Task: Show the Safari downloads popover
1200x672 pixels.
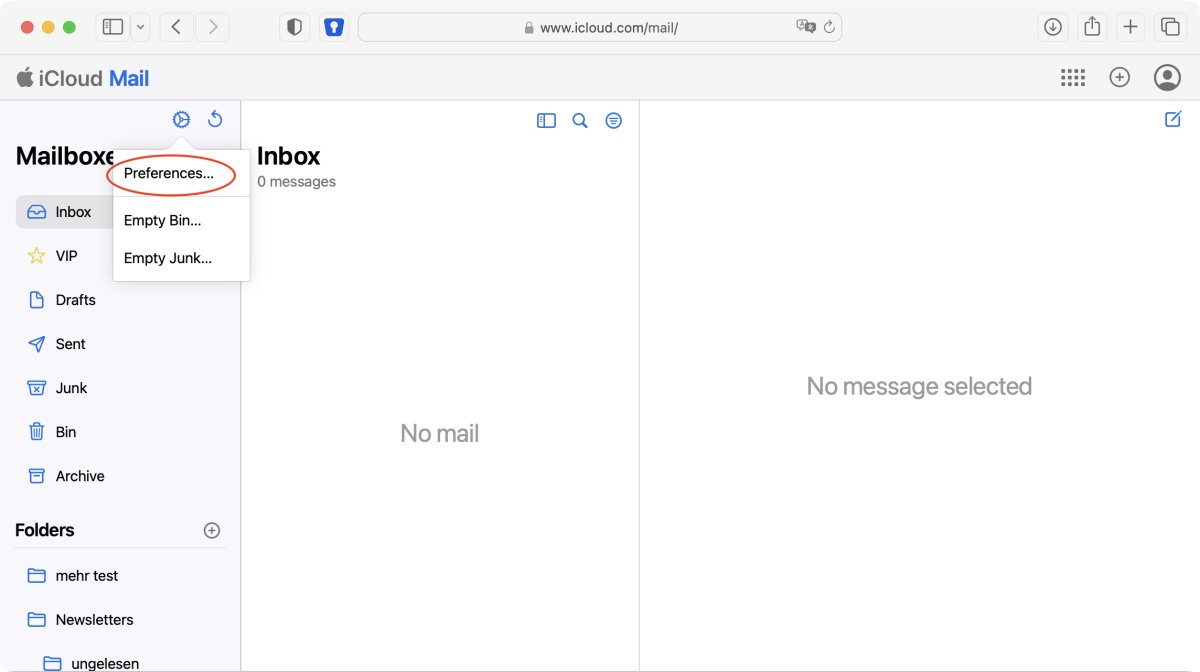Action: [1052, 26]
